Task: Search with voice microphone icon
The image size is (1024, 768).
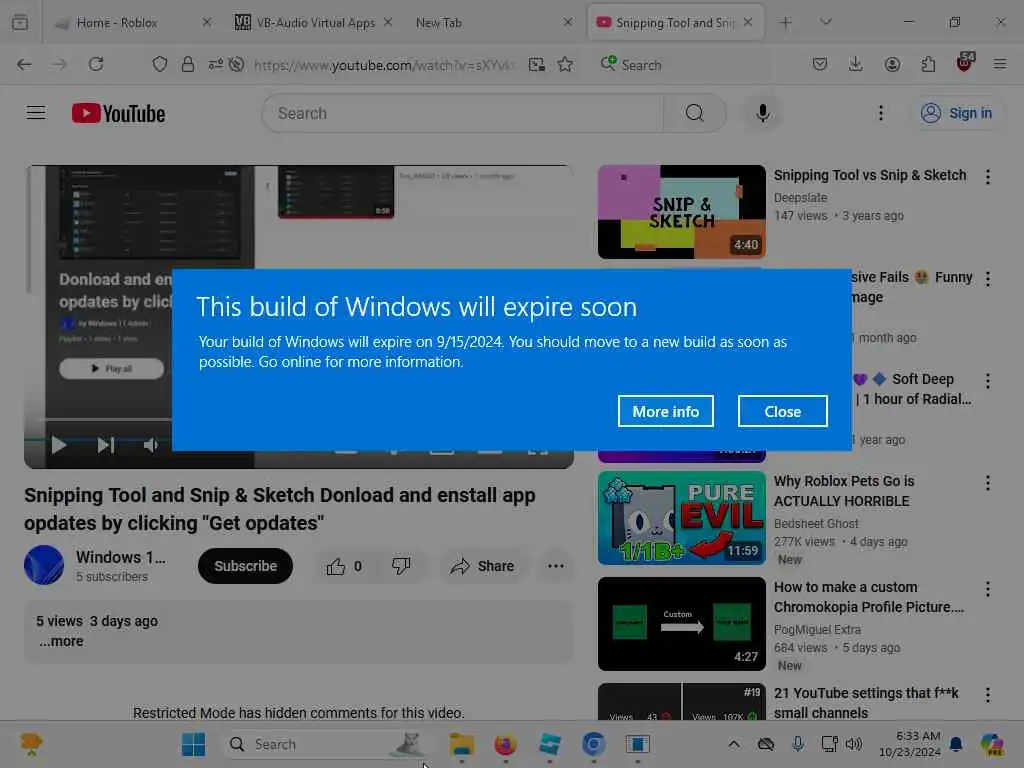Action: pyautogui.click(x=762, y=114)
